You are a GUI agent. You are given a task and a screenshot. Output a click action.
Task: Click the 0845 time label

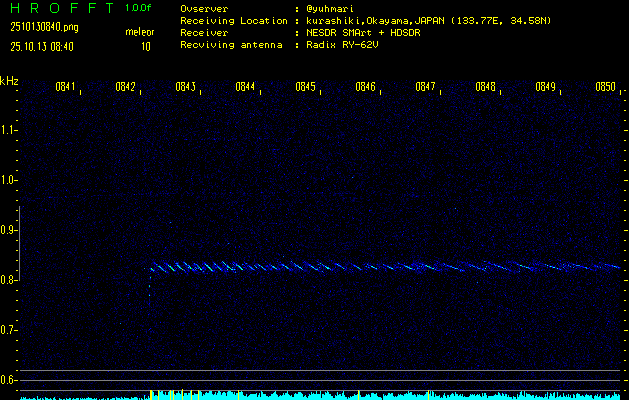click(305, 87)
